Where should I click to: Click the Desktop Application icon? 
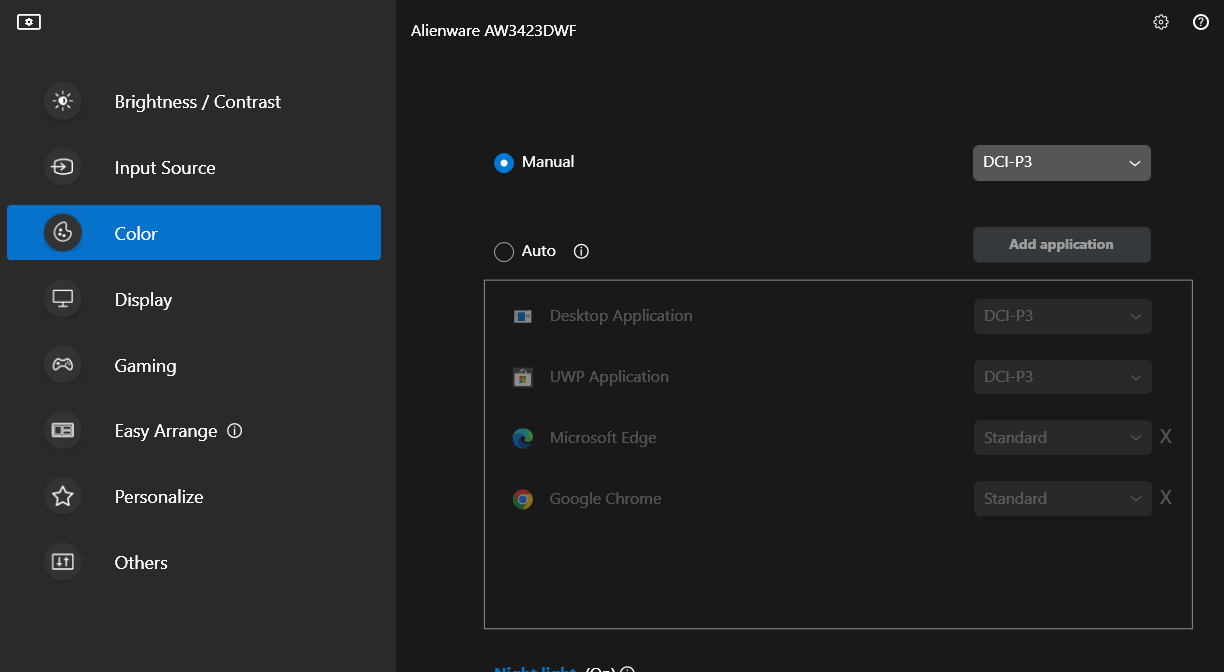tap(522, 316)
